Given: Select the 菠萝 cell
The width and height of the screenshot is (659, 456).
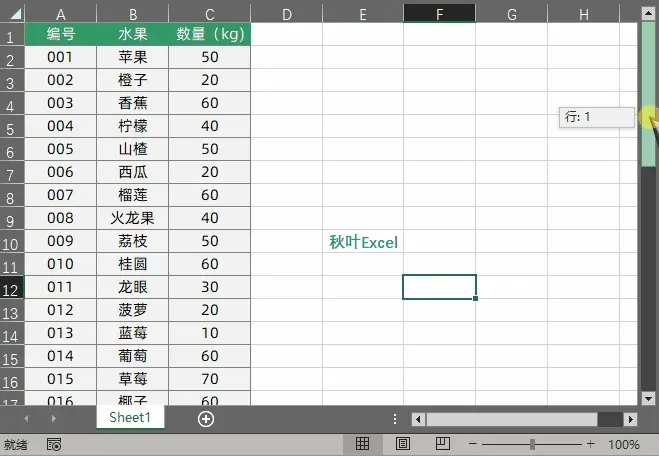Looking at the screenshot, I should 133,310.
